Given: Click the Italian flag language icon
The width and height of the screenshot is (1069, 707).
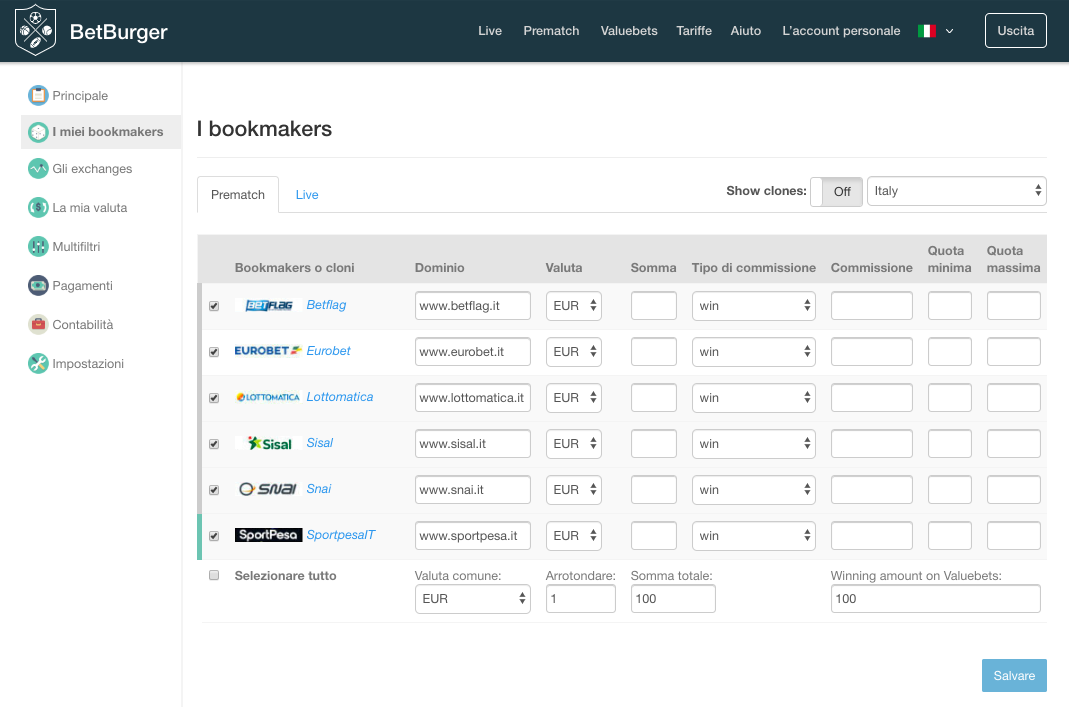Looking at the screenshot, I should 927,31.
